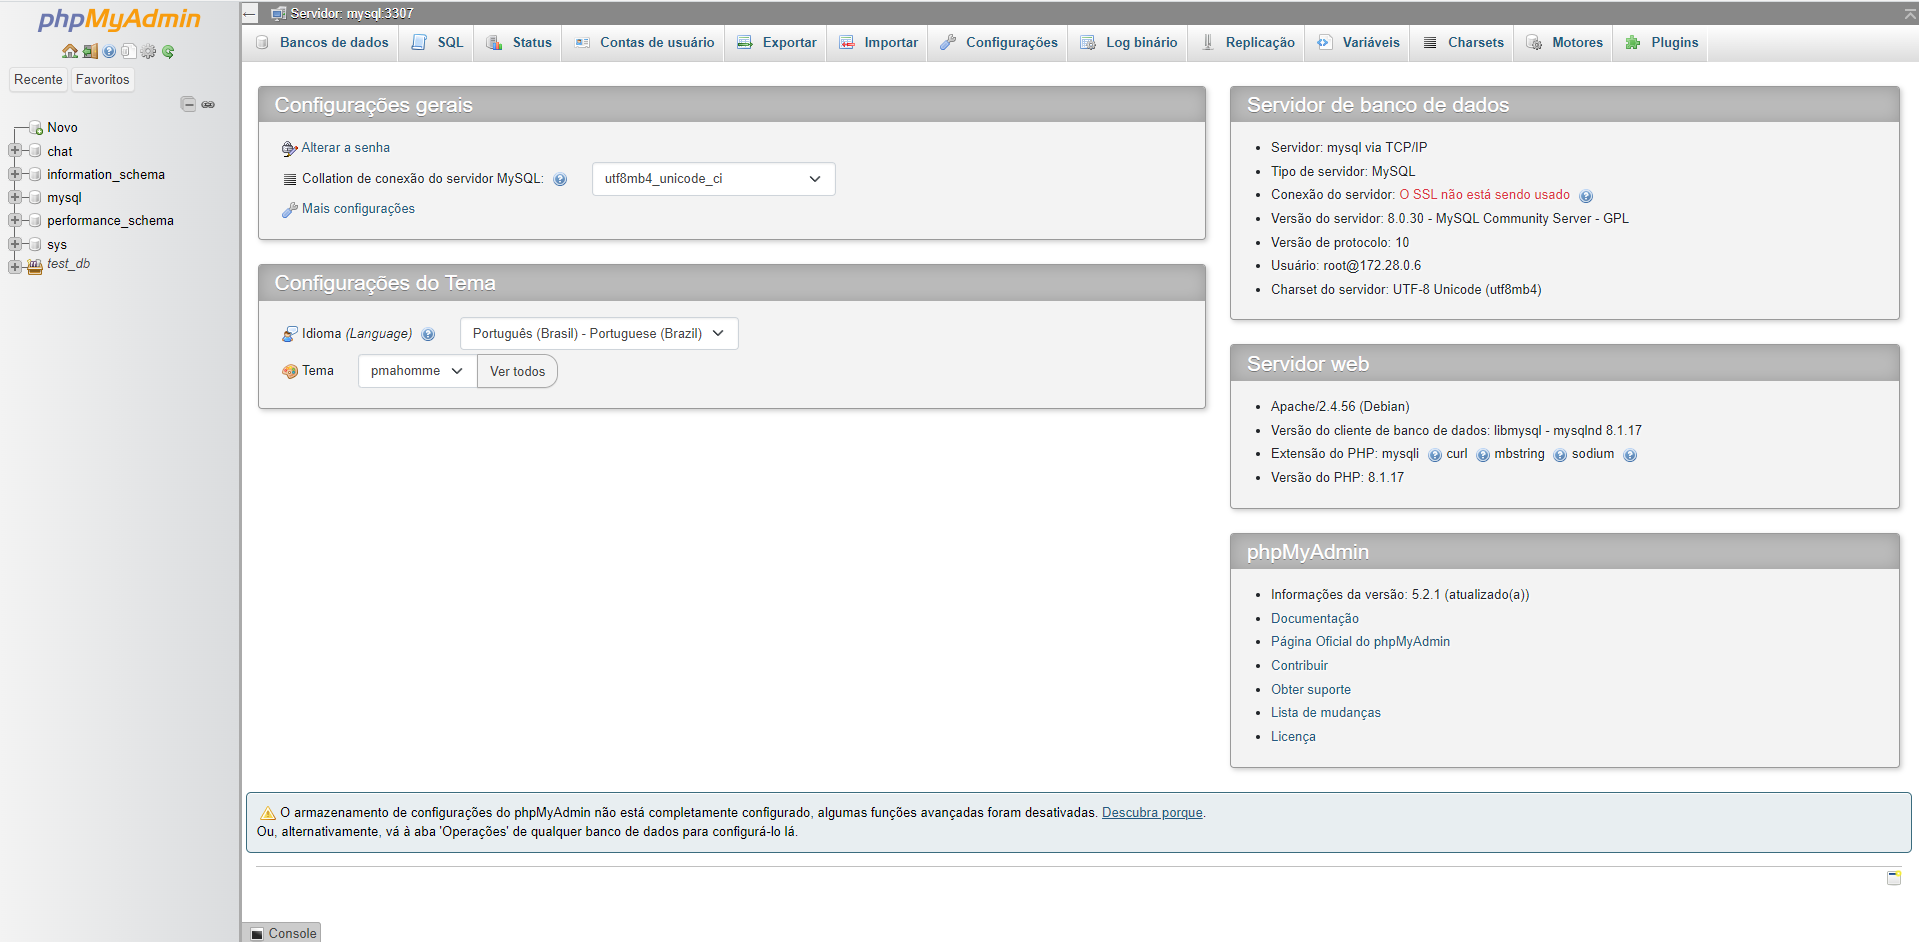Collapse all navigation tree items

[188, 104]
